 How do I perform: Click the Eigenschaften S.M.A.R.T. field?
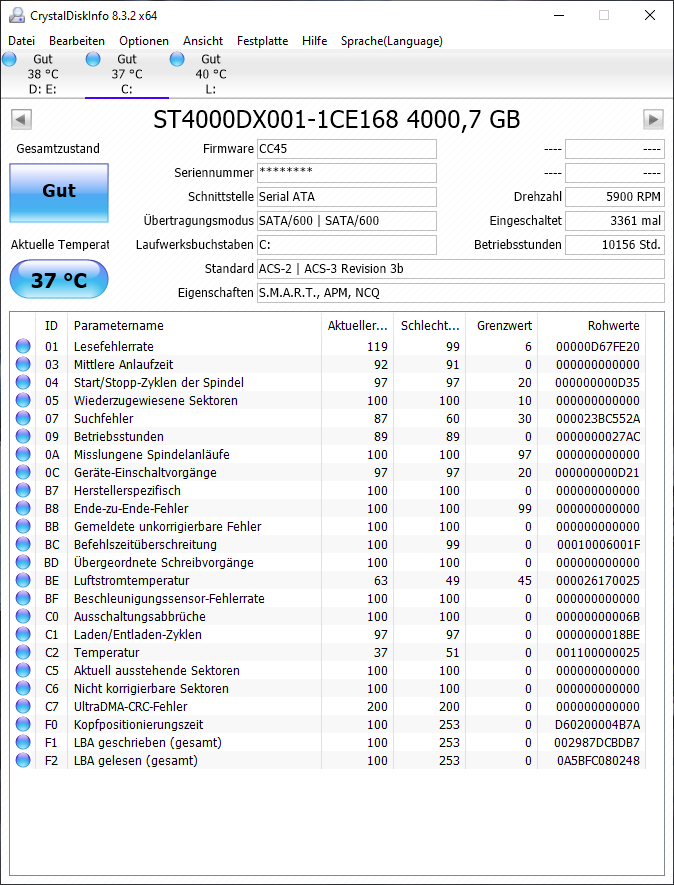click(x=461, y=293)
